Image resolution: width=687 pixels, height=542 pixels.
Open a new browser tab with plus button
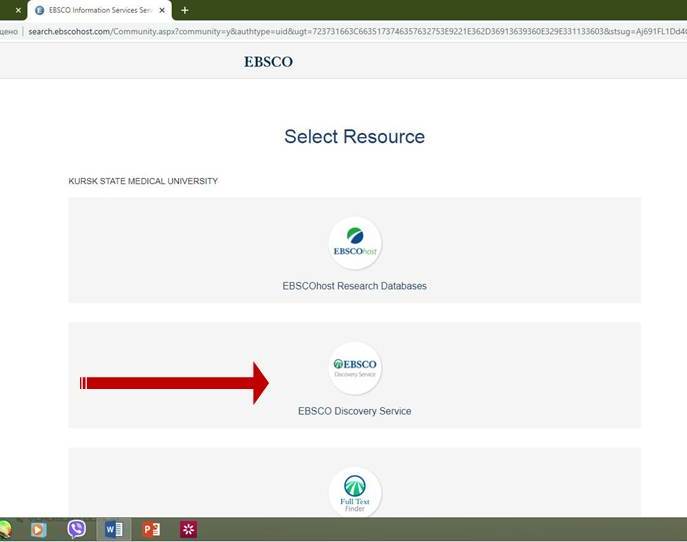(x=185, y=10)
